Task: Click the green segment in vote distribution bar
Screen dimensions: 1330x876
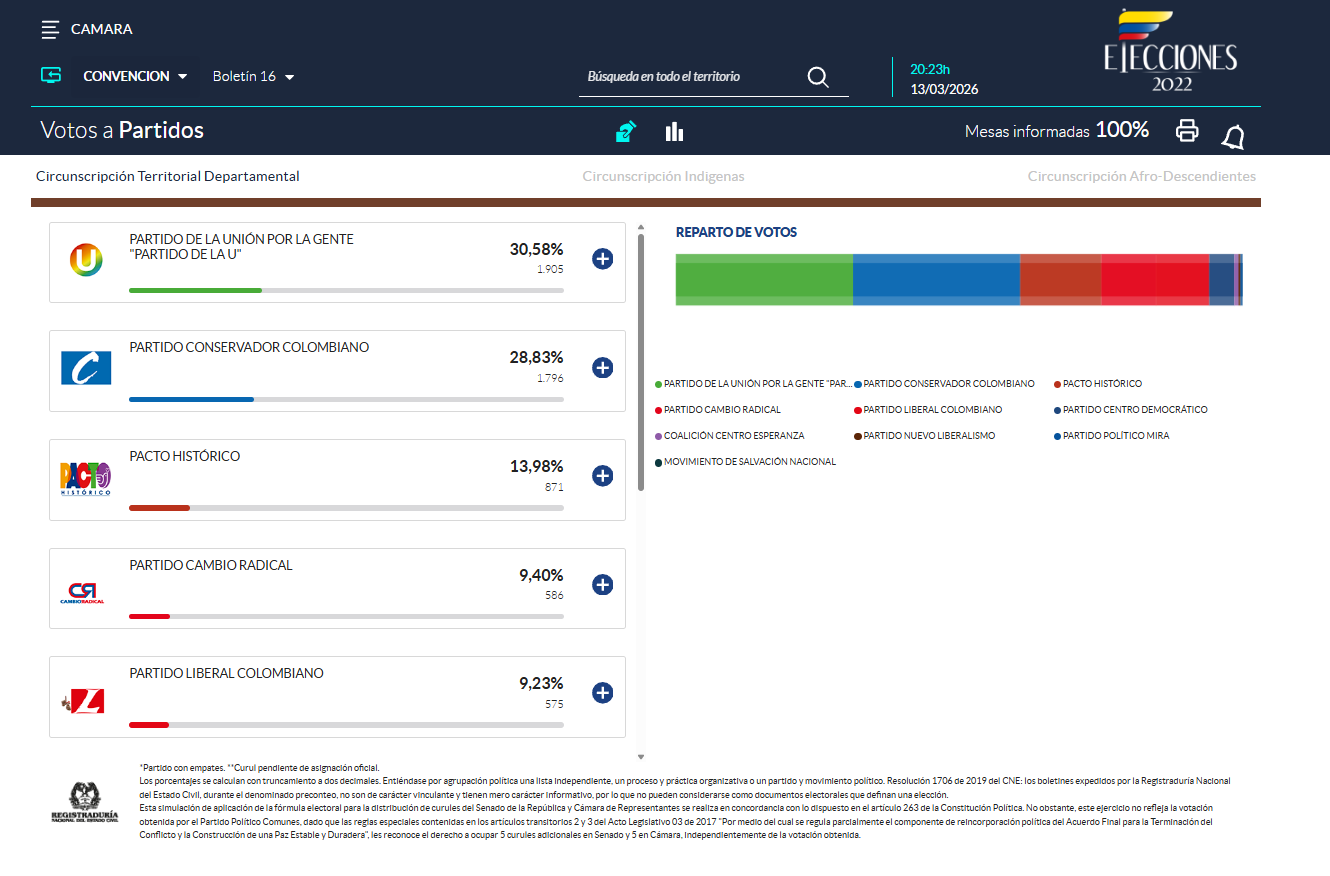Action: (x=764, y=279)
